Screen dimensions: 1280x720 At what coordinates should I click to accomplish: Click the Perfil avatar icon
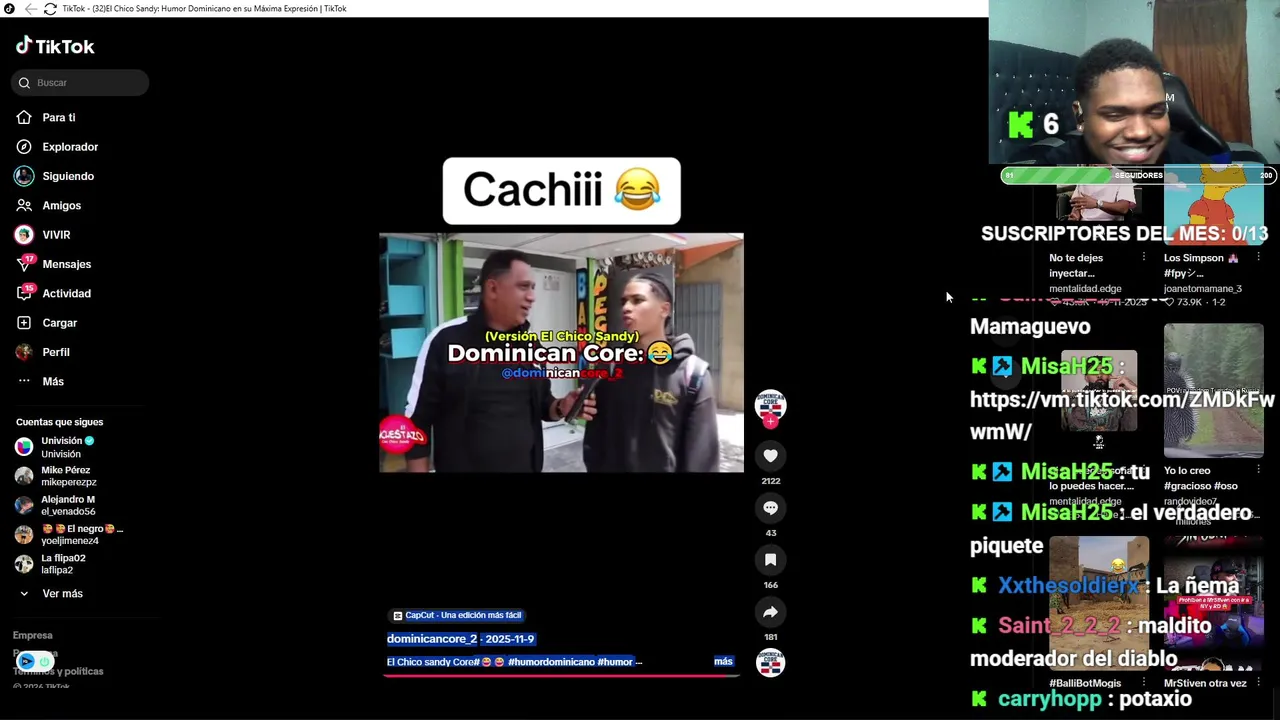coord(24,352)
